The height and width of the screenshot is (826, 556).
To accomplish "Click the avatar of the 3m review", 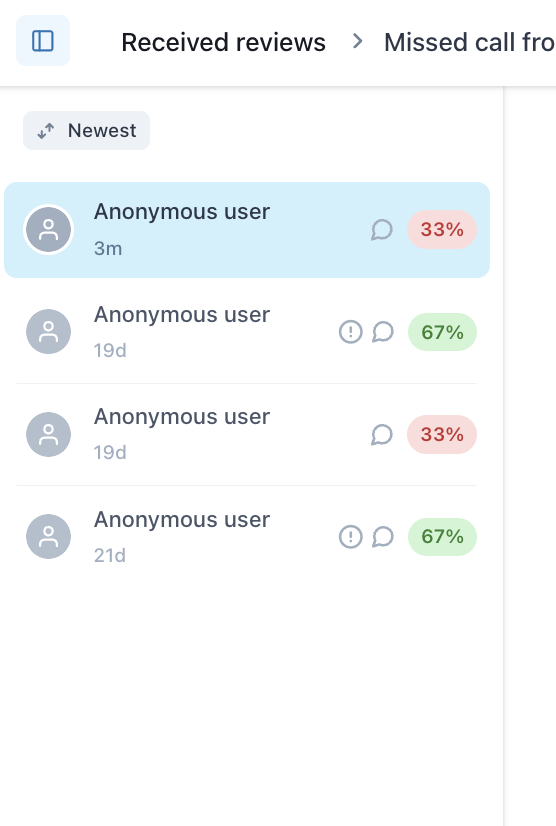I will (48, 230).
